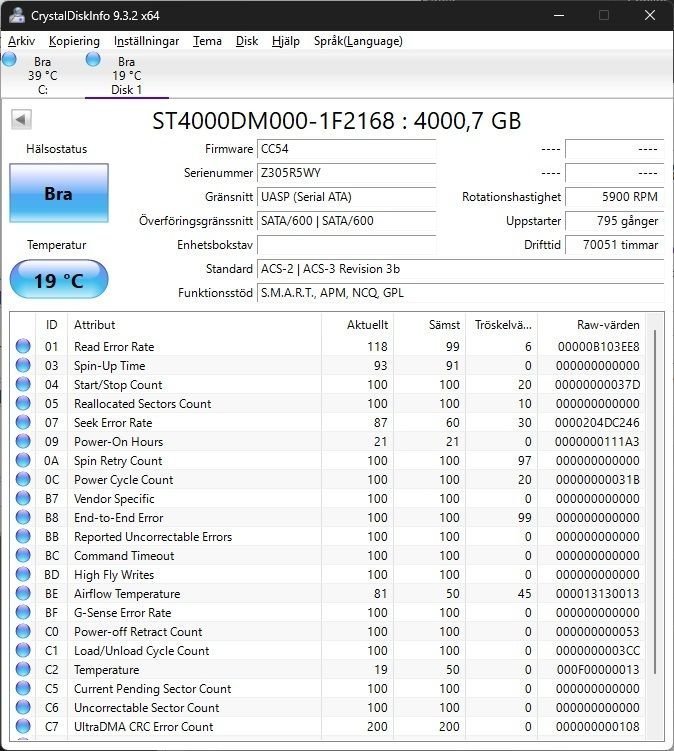Viewport: 674px width, 751px height.
Task: Open the Tema menu
Action: [x=207, y=41]
